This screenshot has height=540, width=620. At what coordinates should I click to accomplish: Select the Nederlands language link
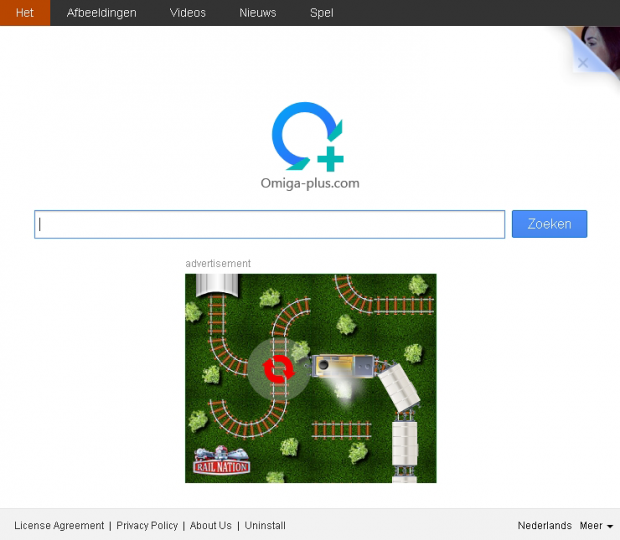(x=544, y=525)
